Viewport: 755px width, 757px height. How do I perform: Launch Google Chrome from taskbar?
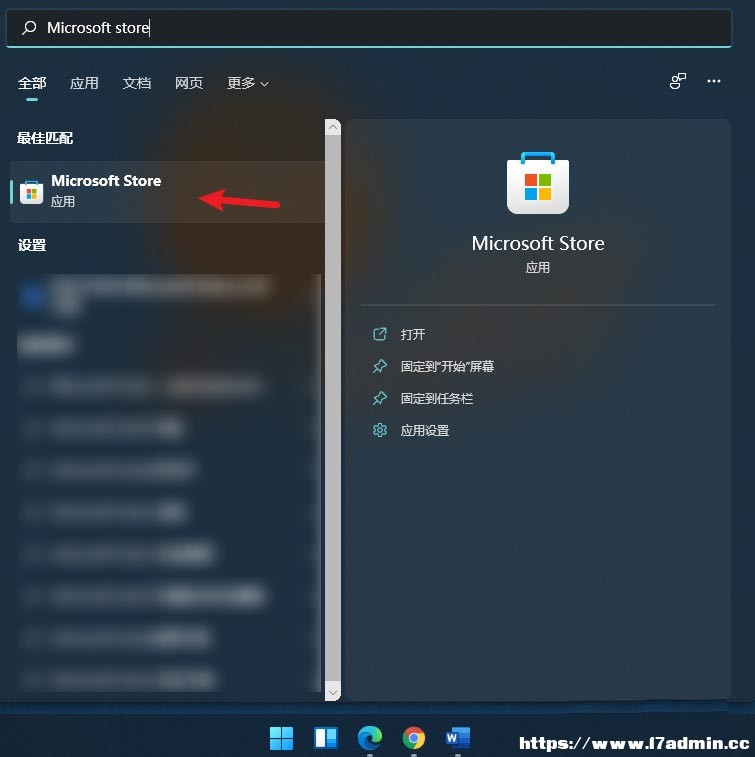pyautogui.click(x=414, y=738)
